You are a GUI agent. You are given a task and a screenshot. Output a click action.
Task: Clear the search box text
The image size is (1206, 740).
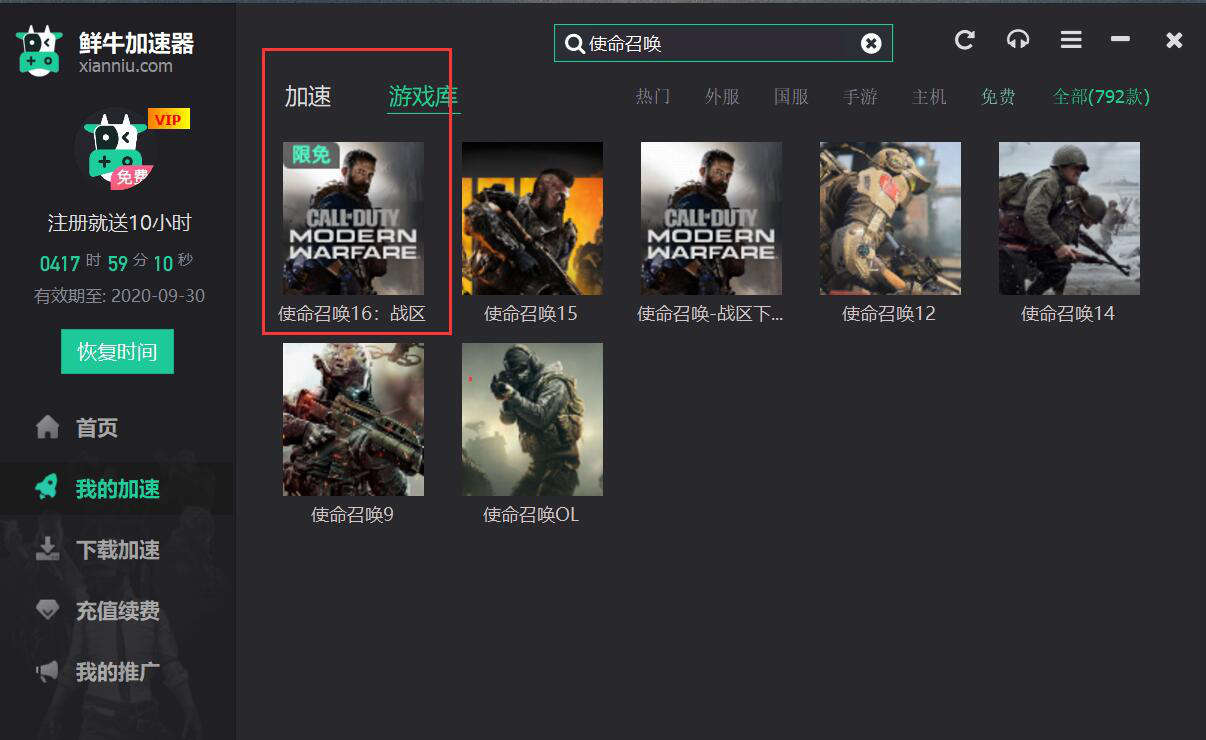coord(871,43)
